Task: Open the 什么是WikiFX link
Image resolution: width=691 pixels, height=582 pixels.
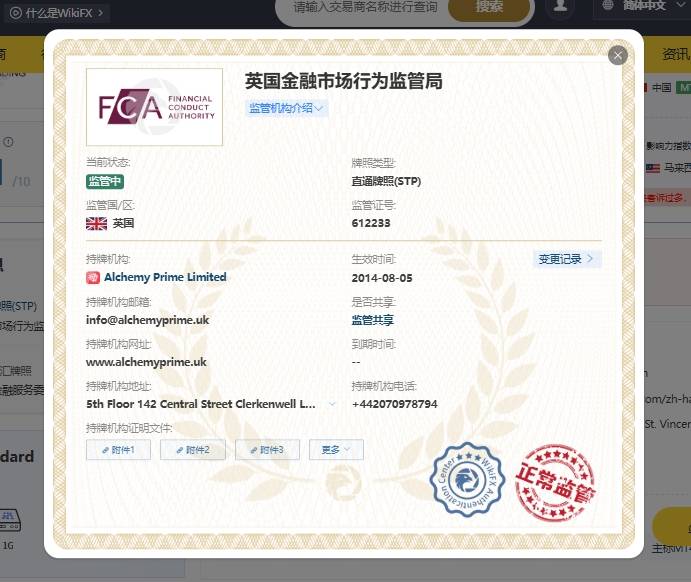Action: tap(57, 13)
